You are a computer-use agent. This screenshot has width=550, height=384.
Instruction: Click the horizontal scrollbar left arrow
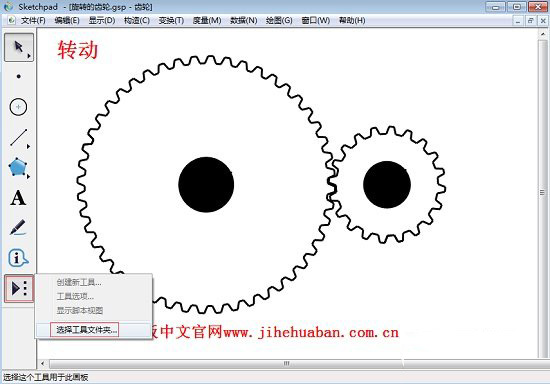(42, 364)
